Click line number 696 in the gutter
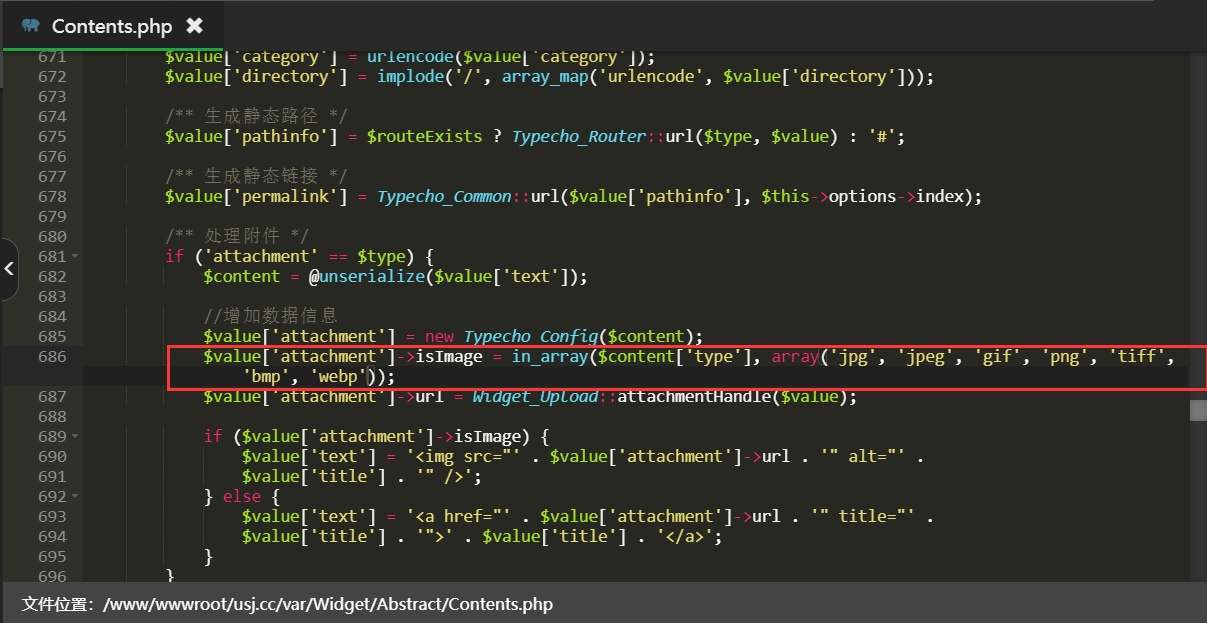This screenshot has width=1207, height=623. click(52, 577)
